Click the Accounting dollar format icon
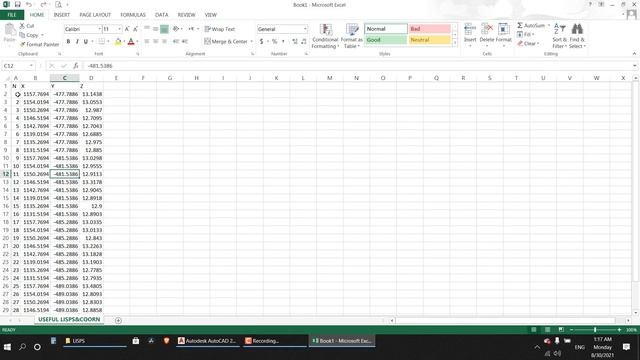The height and width of the screenshot is (360, 640). [x=262, y=41]
